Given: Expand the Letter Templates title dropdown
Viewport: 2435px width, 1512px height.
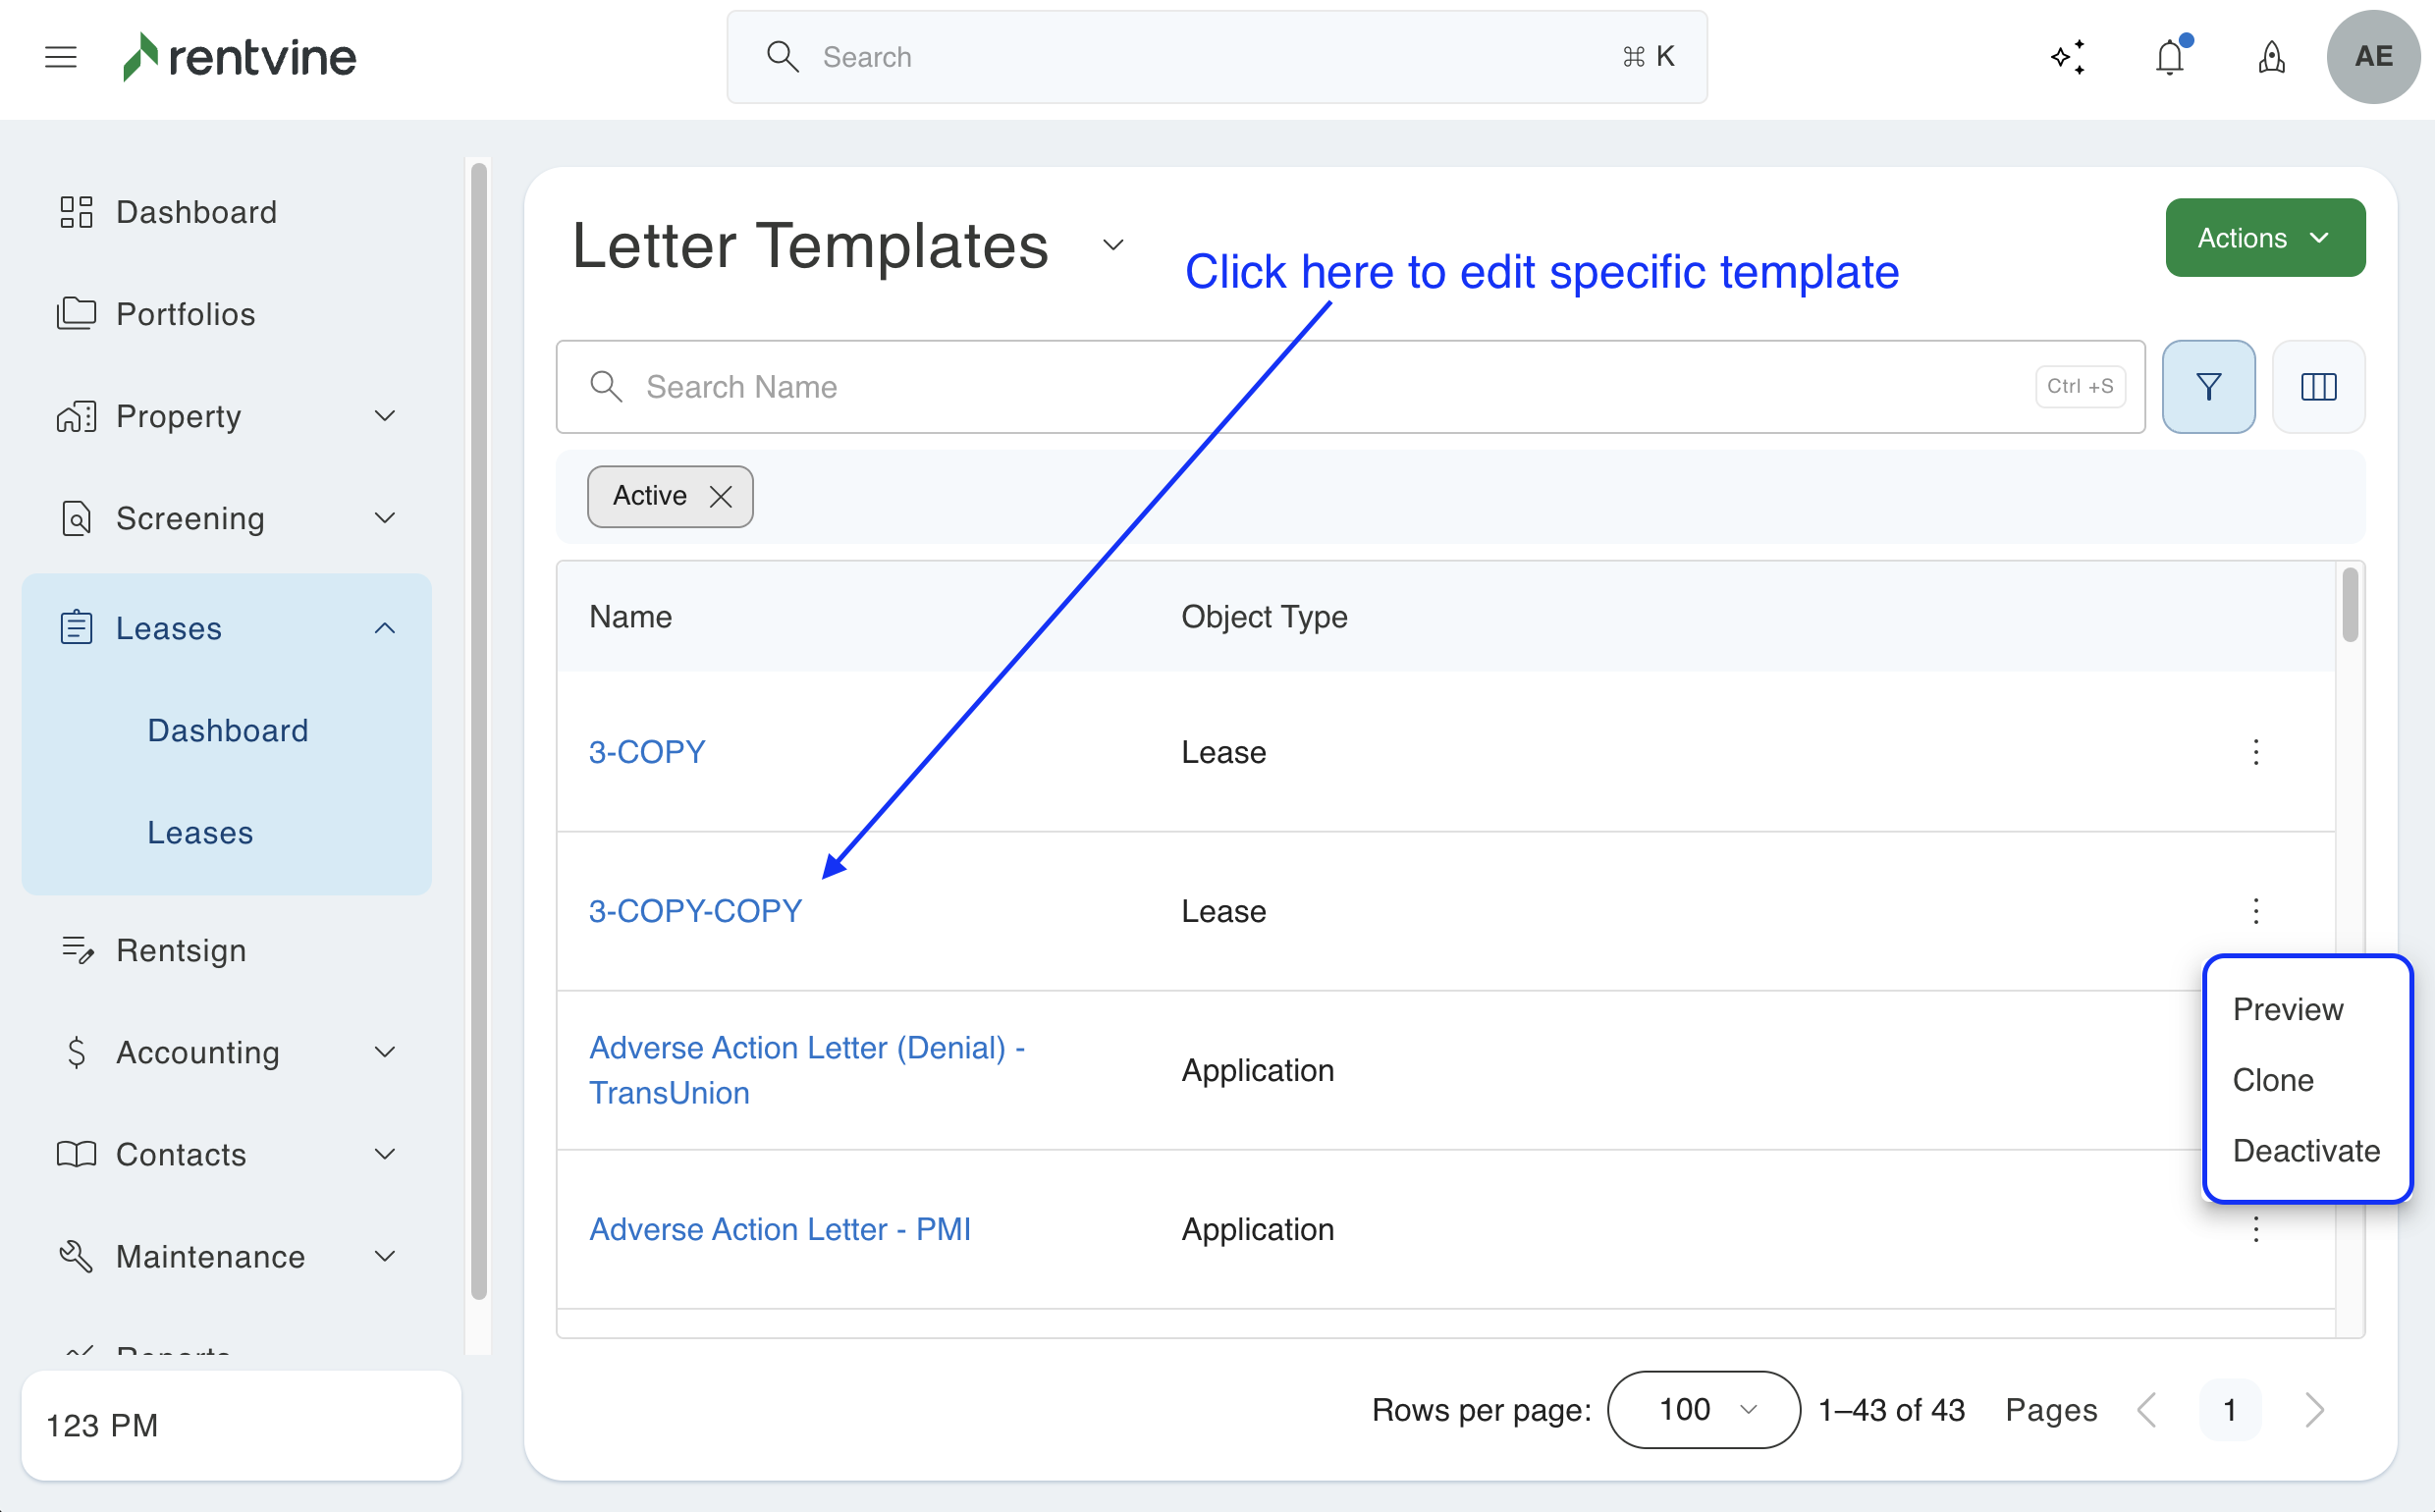Looking at the screenshot, I should [1113, 245].
